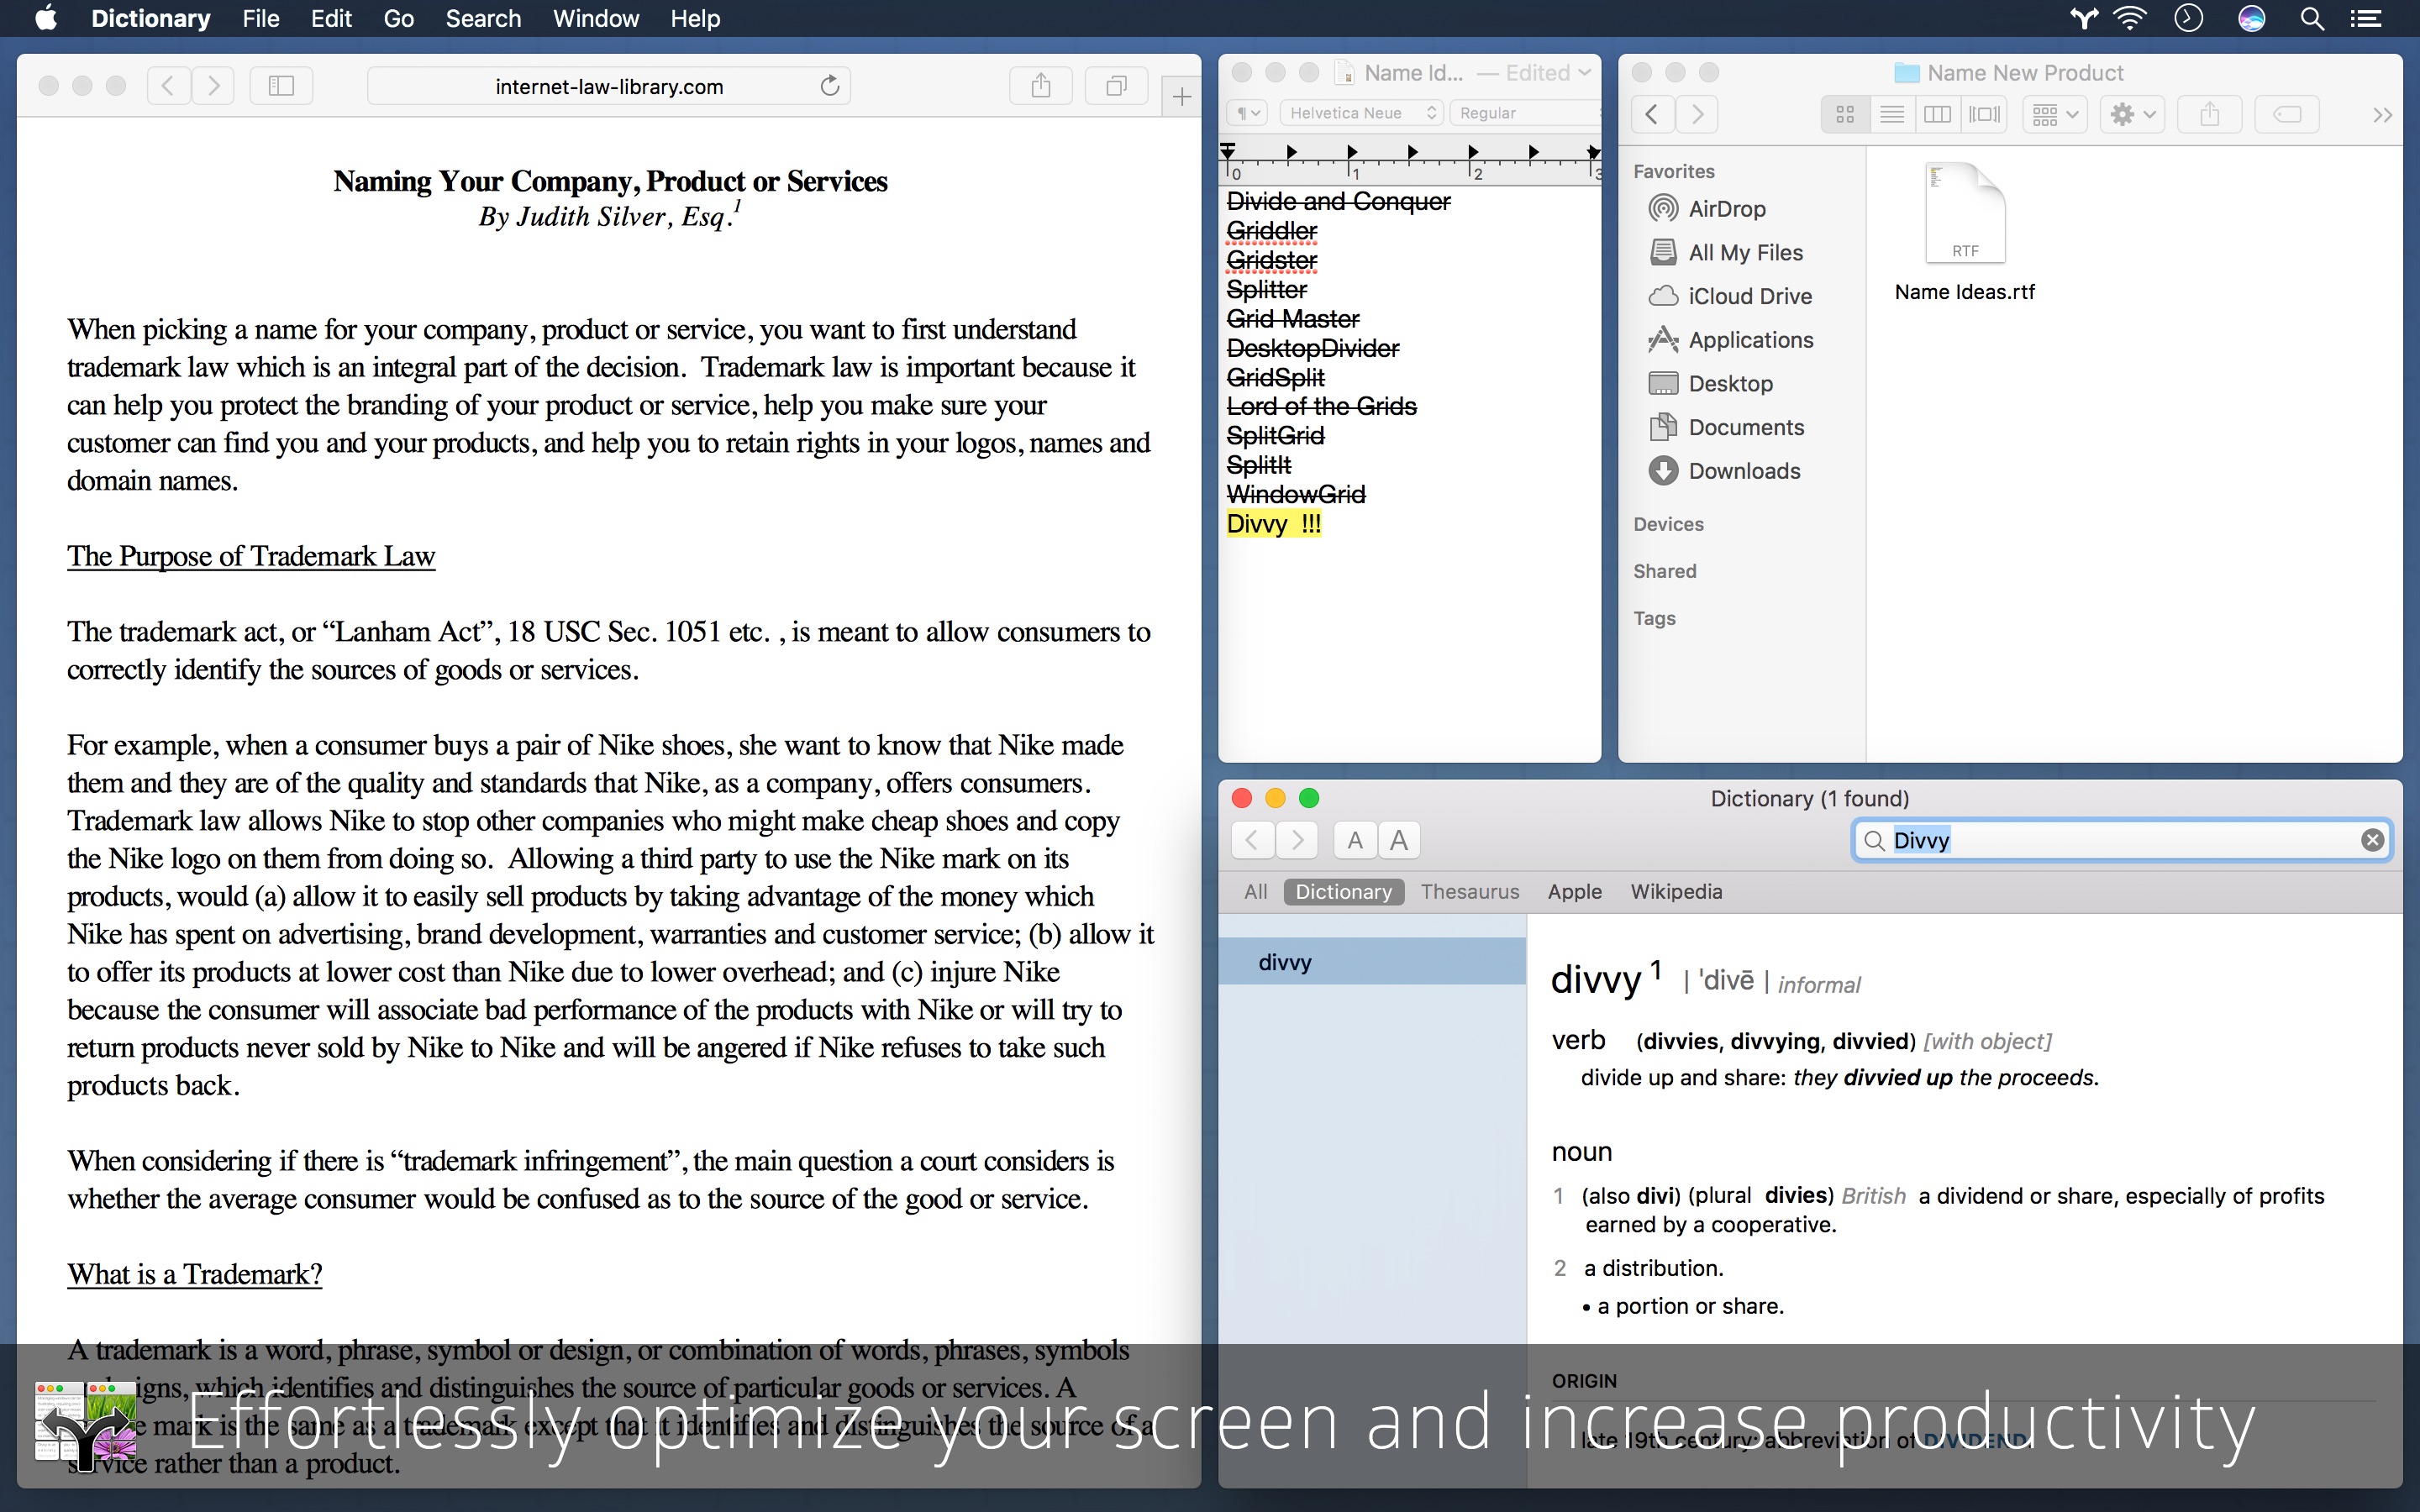The height and width of the screenshot is (1512, 2420).
Task: Select the All dictionary filter
Action: click(x=1255, y=890)
